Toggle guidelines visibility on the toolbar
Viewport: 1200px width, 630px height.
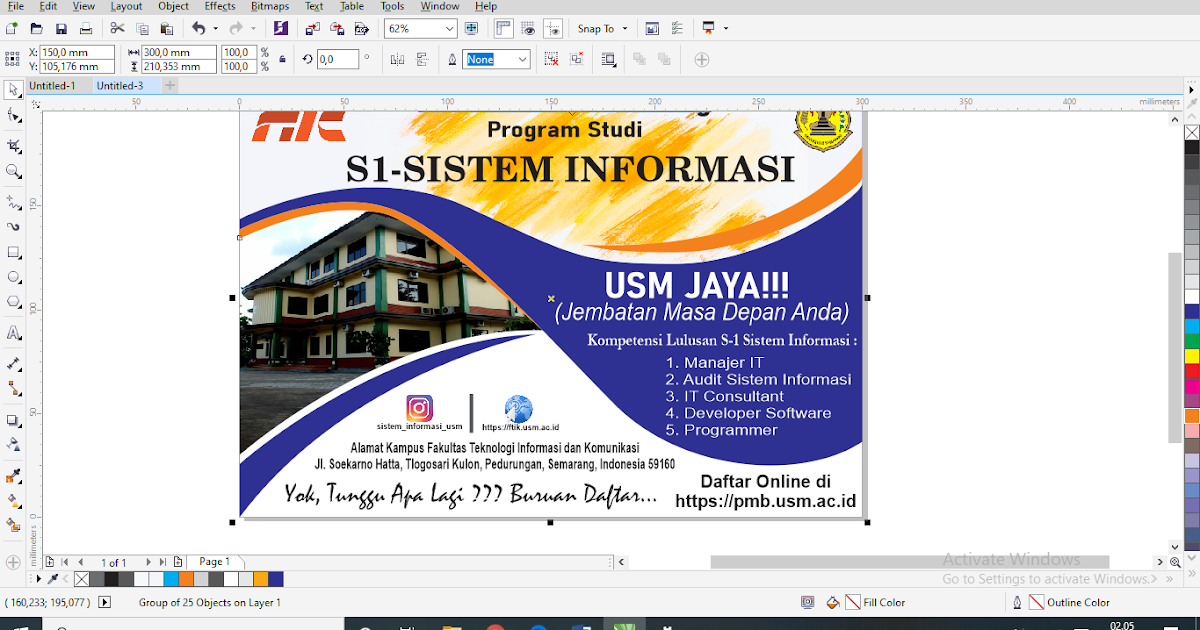point(553,28)
